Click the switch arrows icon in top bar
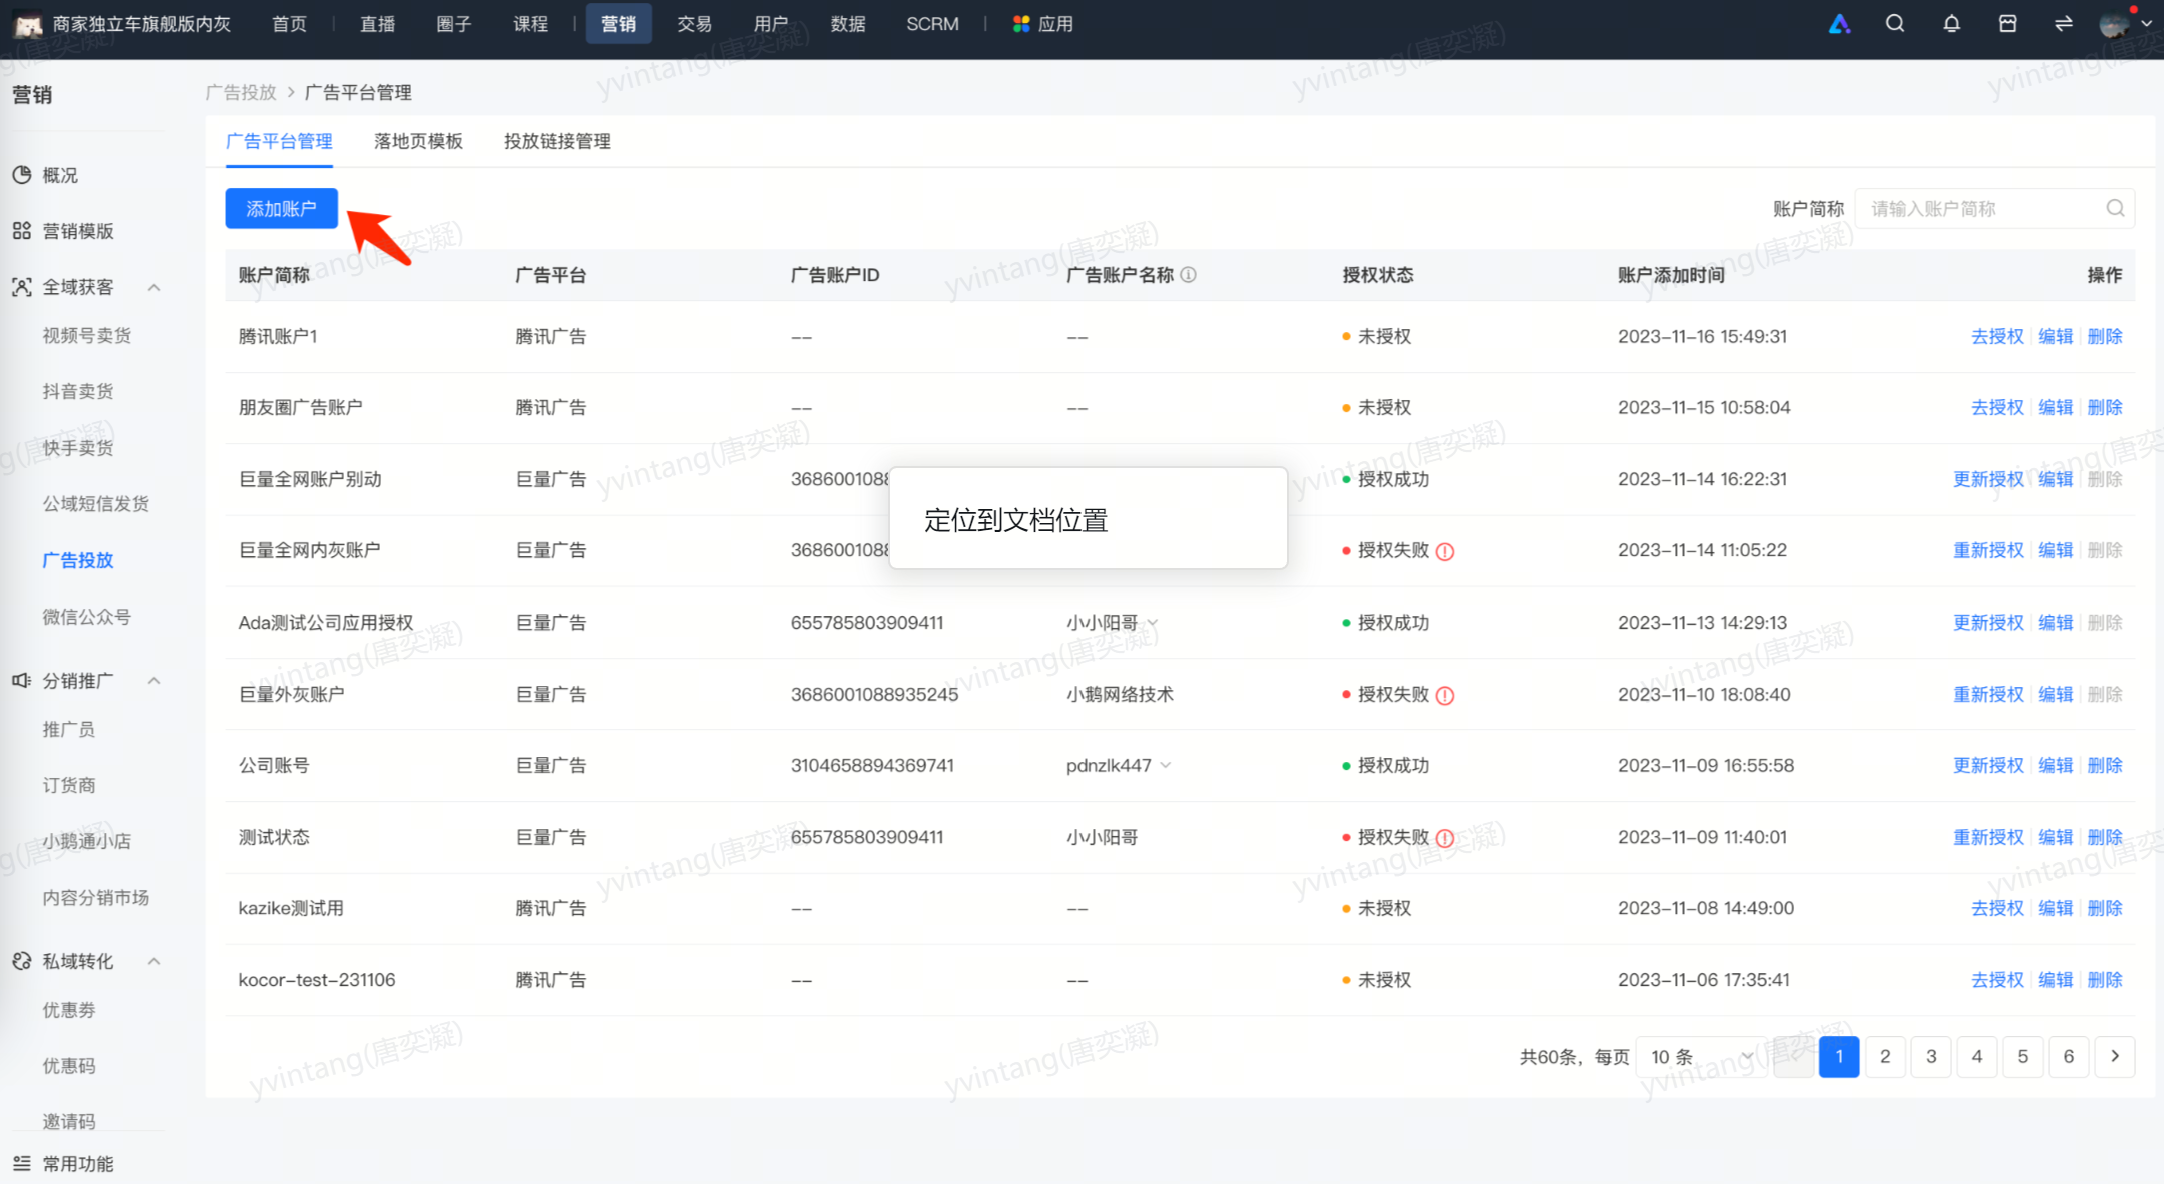The width and height of the screenshot is (2164, 1184). coord(2063,24)
